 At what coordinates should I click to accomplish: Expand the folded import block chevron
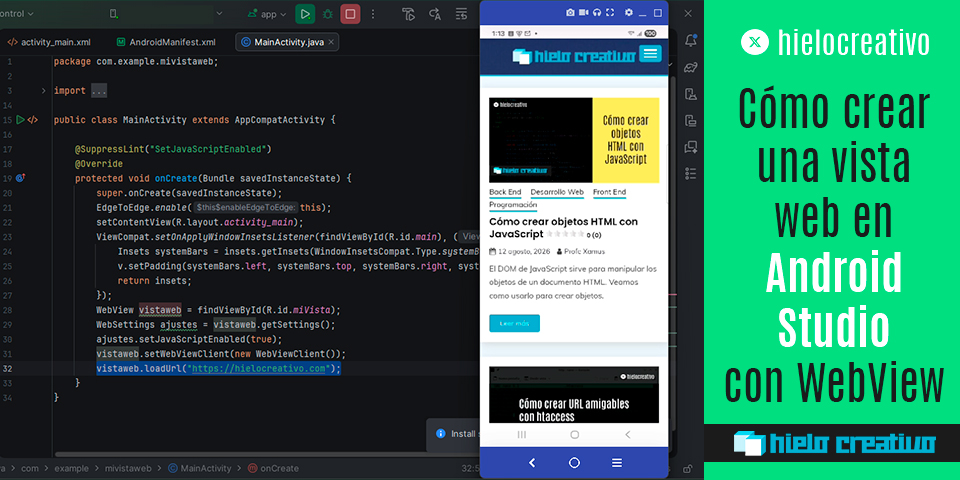(x=43, y=91)
